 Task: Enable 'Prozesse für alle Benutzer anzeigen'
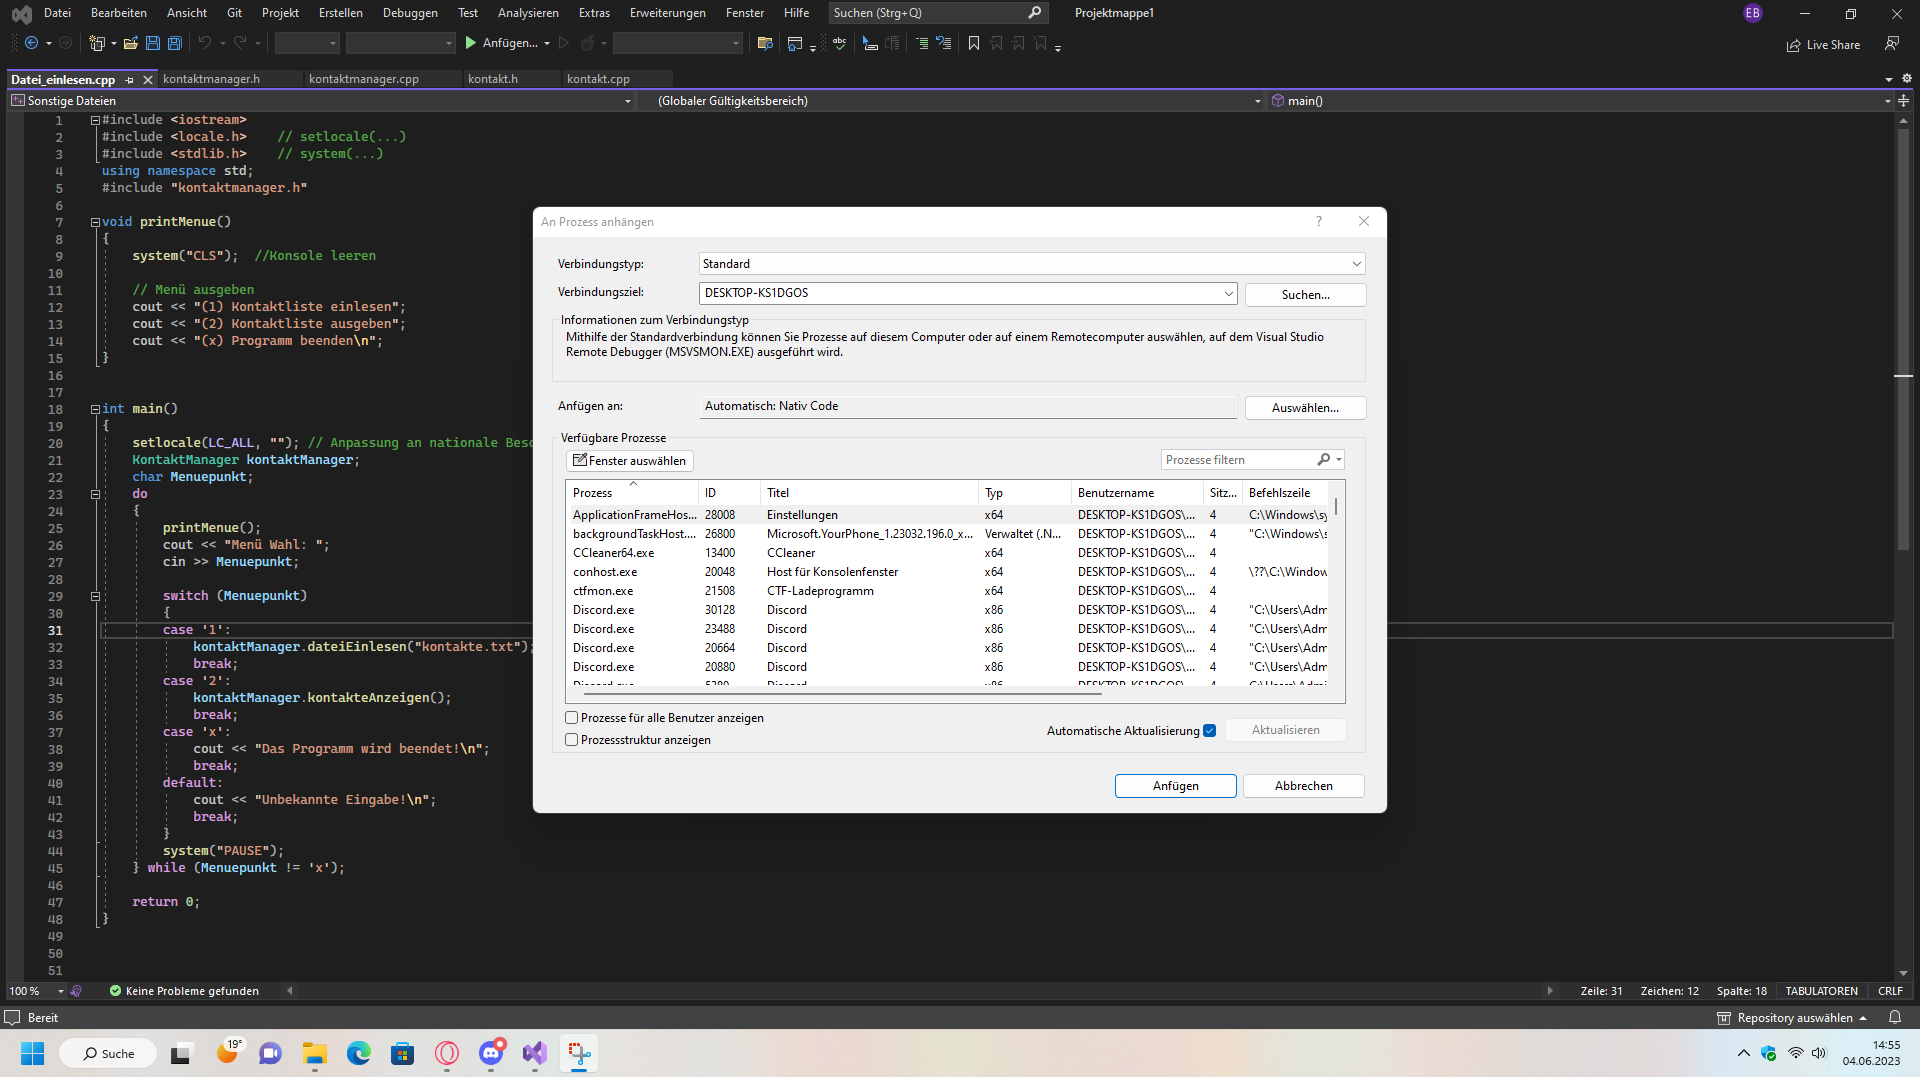click(x=572, y=718)
